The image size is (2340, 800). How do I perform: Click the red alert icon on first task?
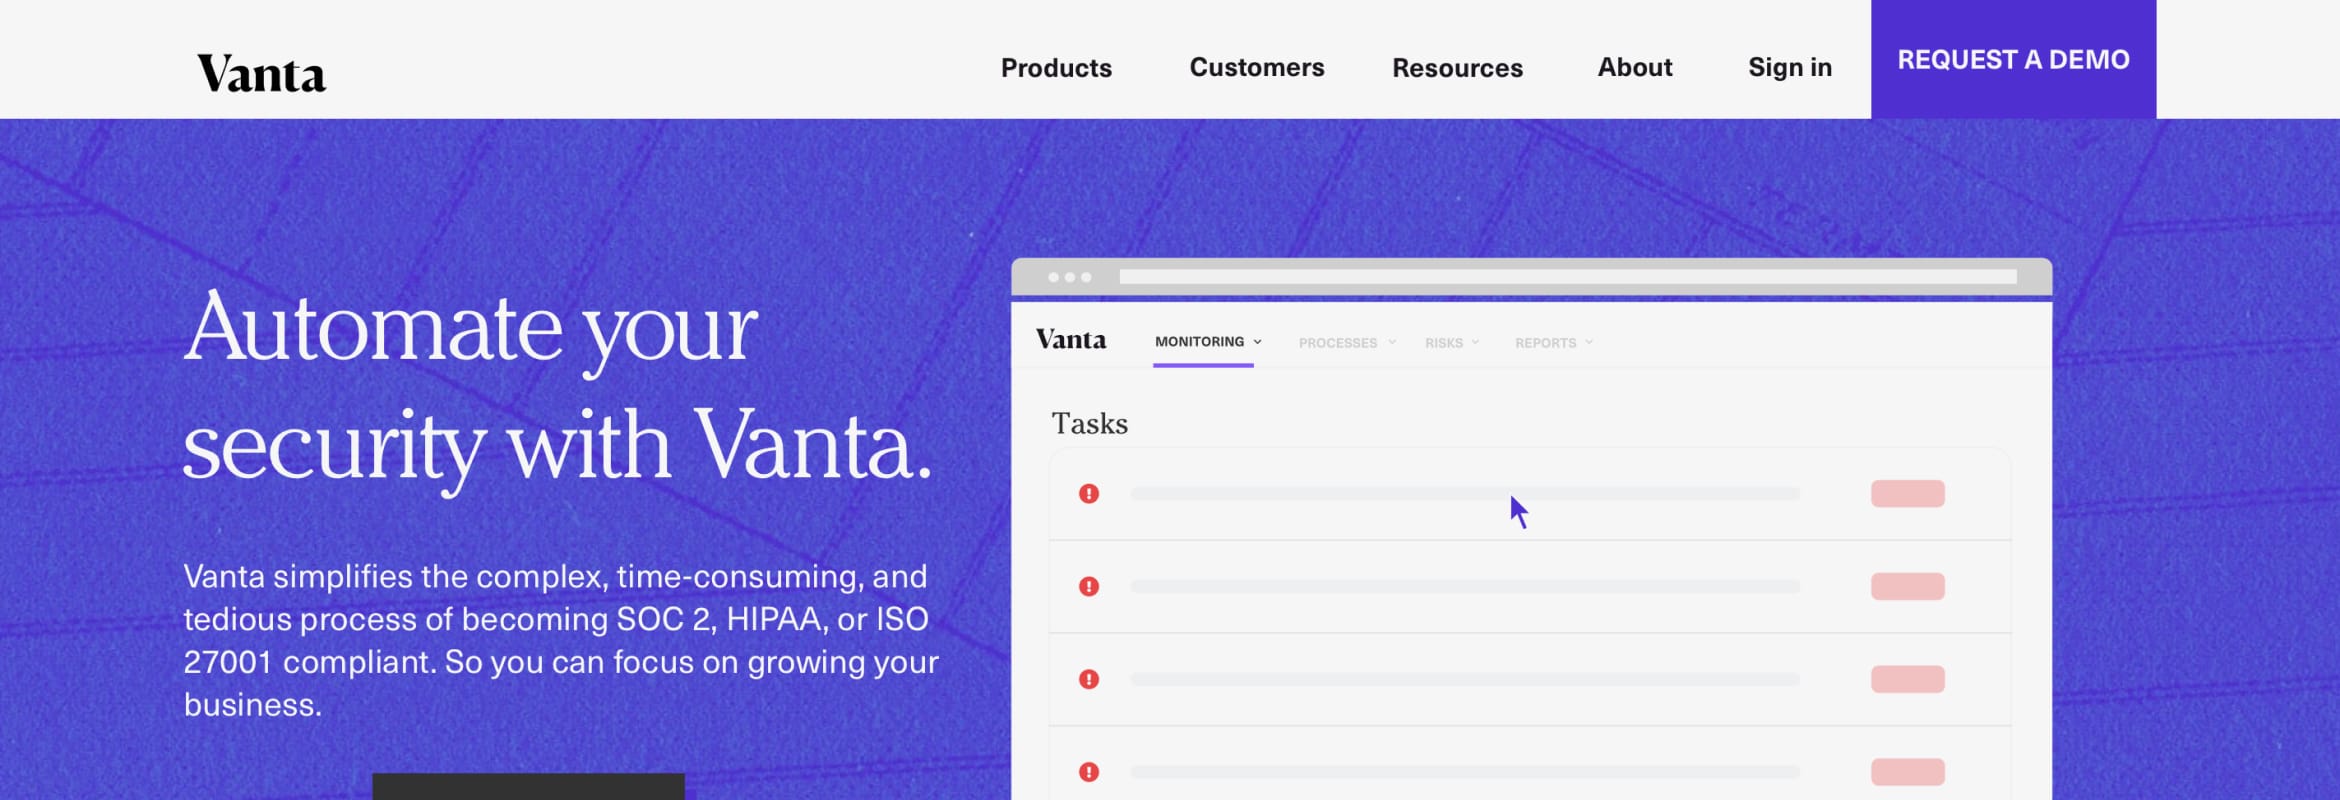coord(1089,493)
